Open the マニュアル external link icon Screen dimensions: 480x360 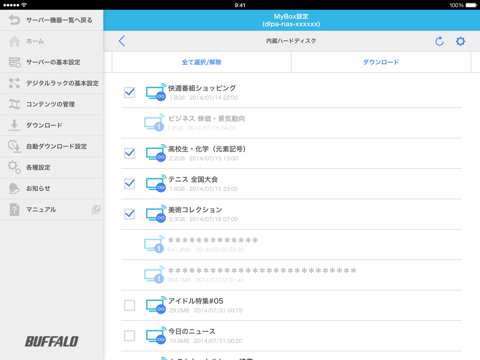tap(96, 209)
